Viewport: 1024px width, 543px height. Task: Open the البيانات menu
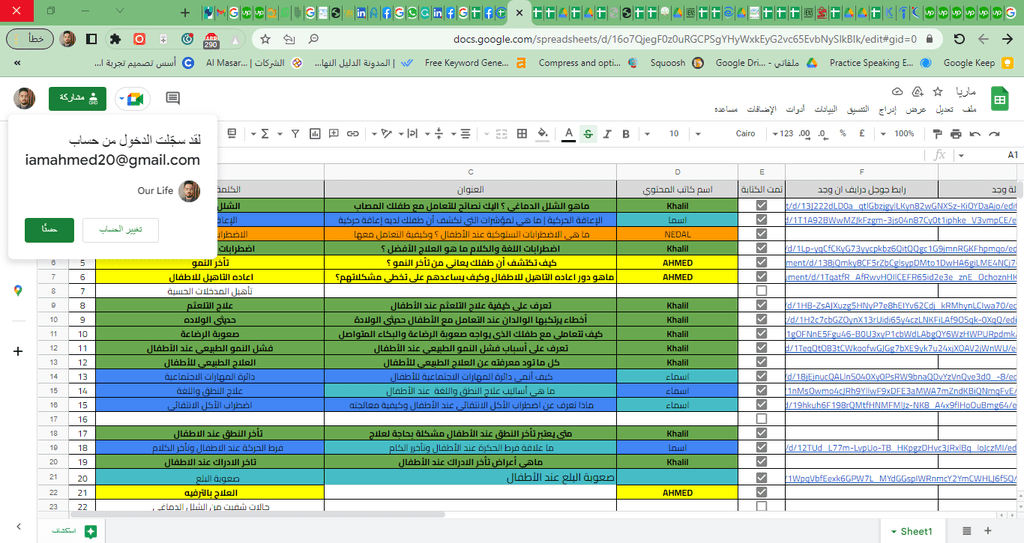[x=825, y=109]
